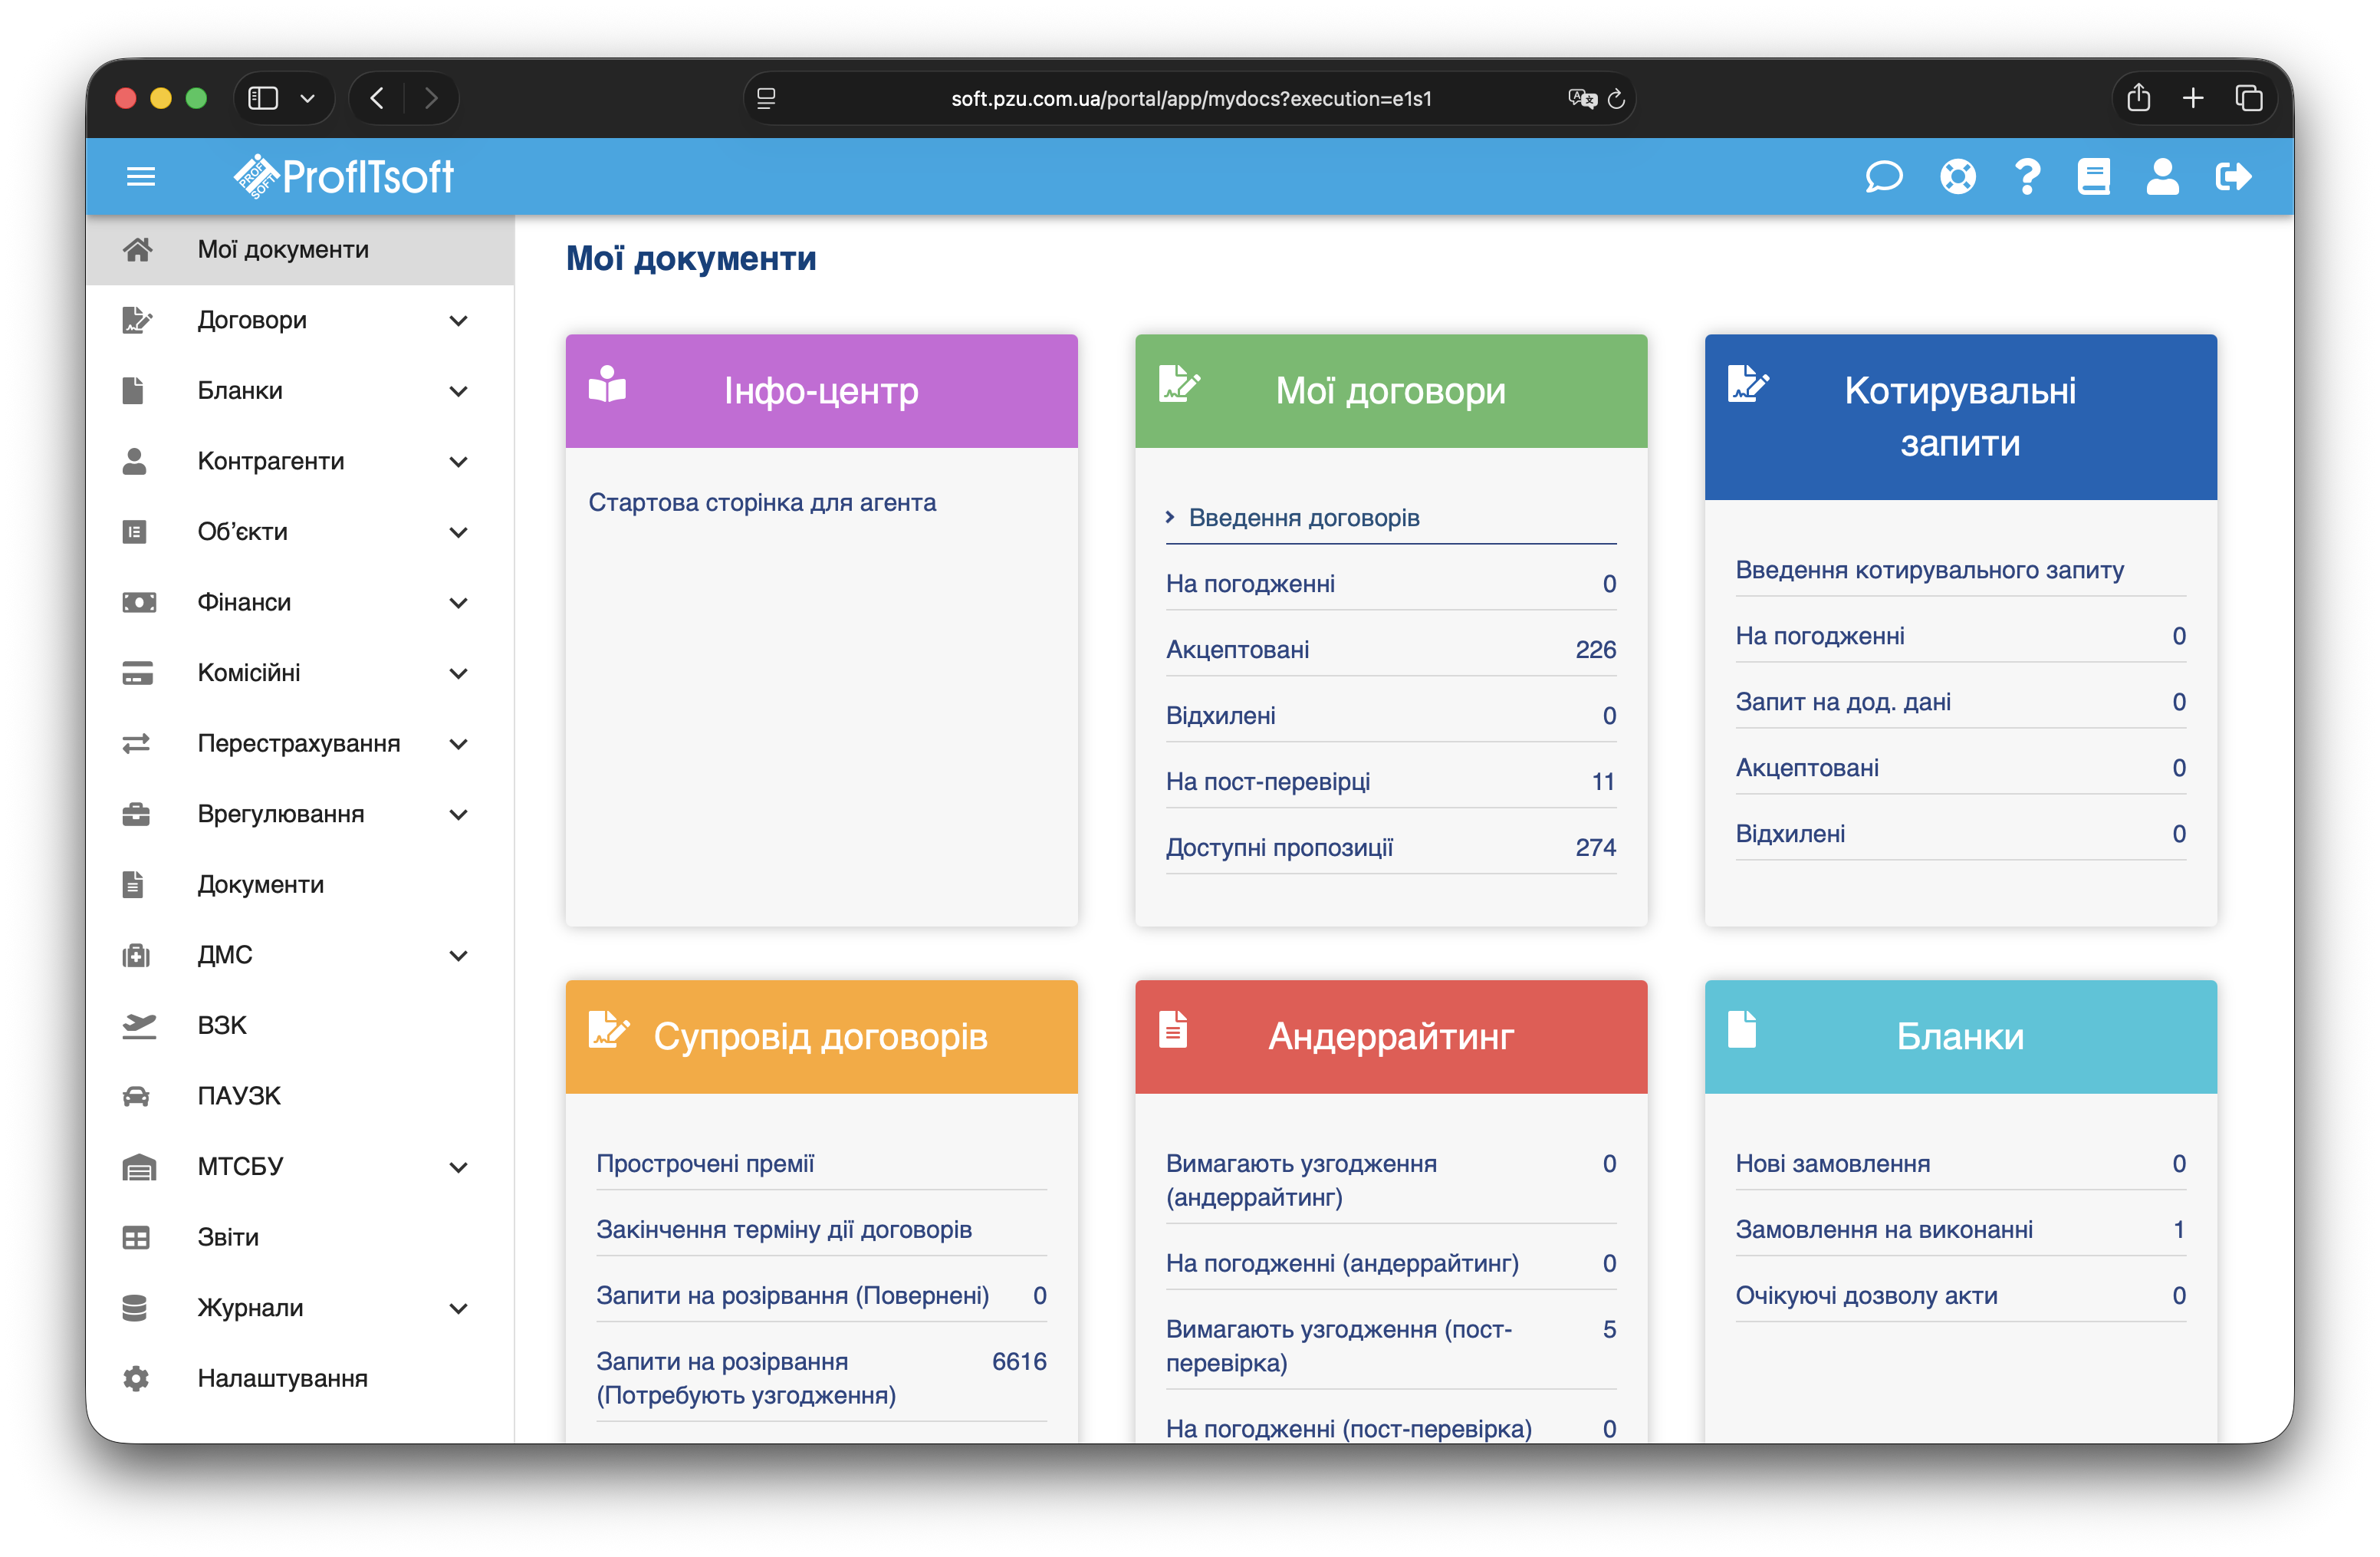Expand Введення договорів section
The image size is (2380, 1557).
pos(1303,518)
